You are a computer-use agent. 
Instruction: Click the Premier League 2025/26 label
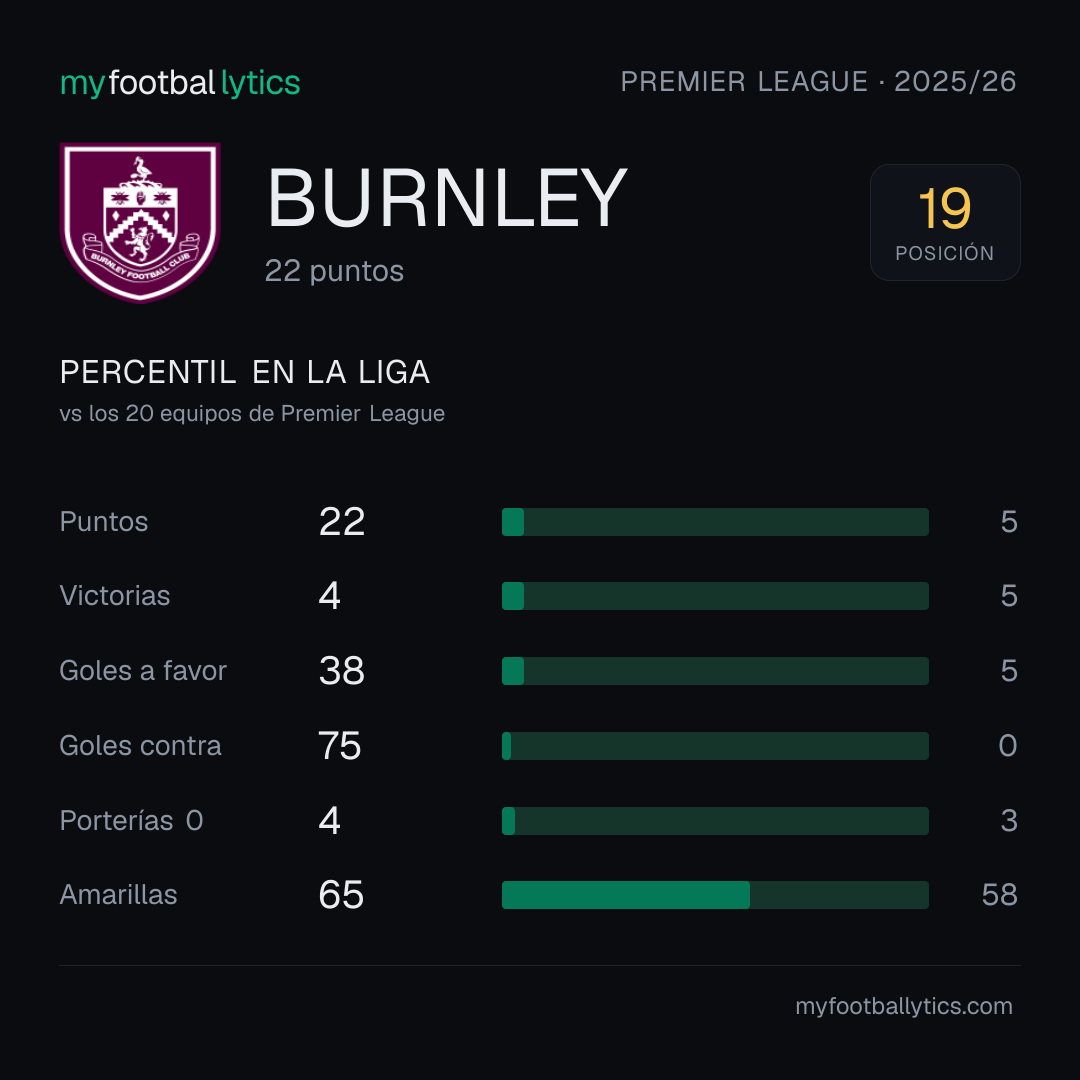818,82
